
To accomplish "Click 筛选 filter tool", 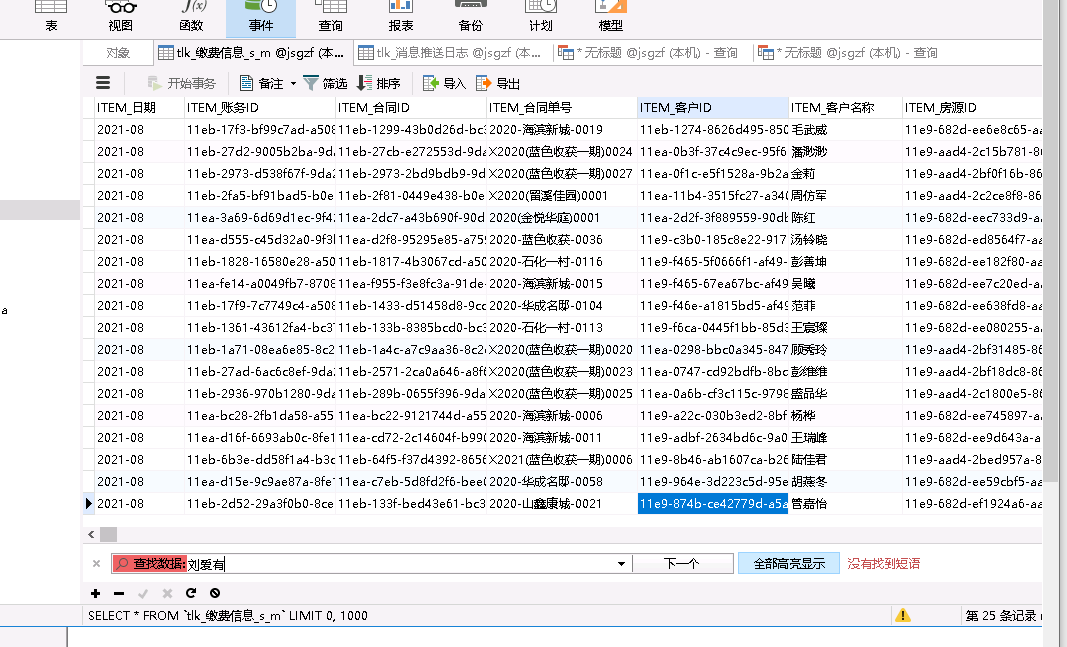I will [325, 83].
